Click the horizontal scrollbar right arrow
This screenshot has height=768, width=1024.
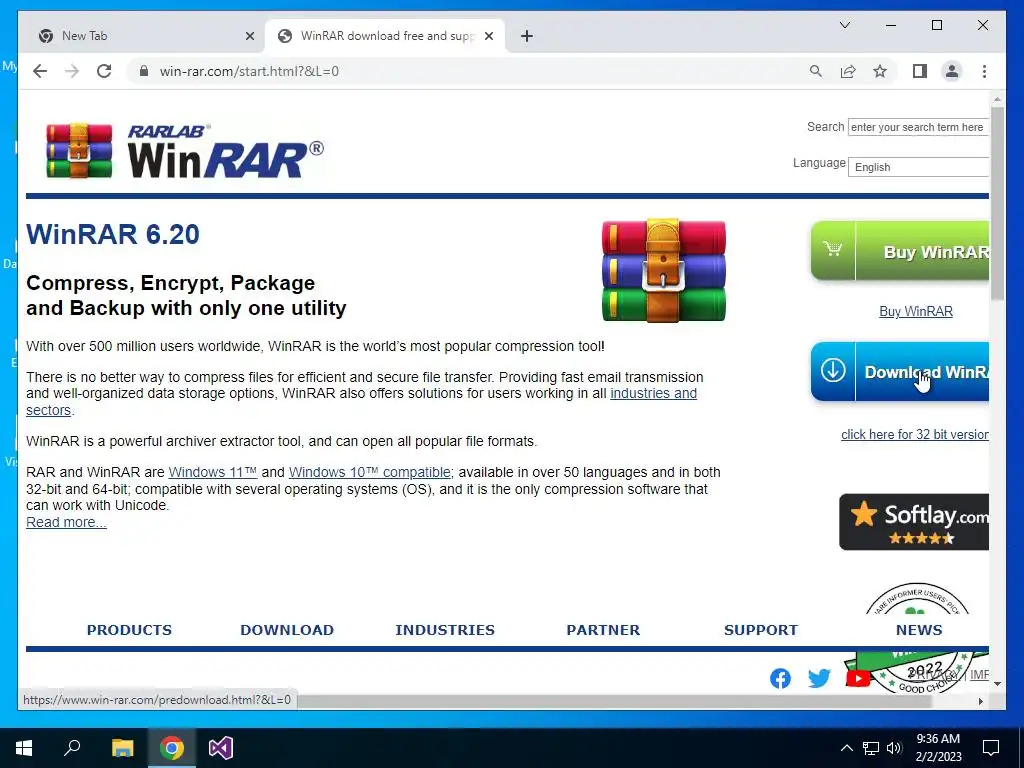click(x=981, y=701)
